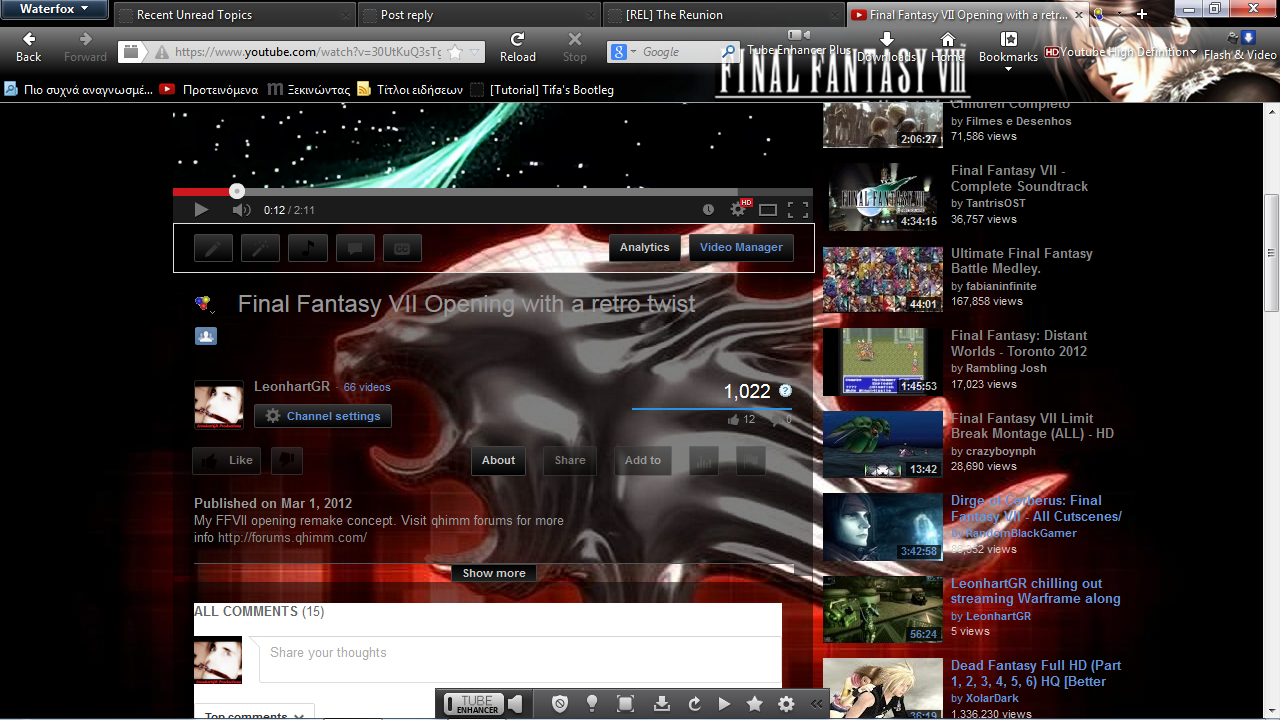The width and height of the screenshot is (1280, 720).
Task: Open the Annotations speech bubble tool
Action: click(x=355, y=248)
